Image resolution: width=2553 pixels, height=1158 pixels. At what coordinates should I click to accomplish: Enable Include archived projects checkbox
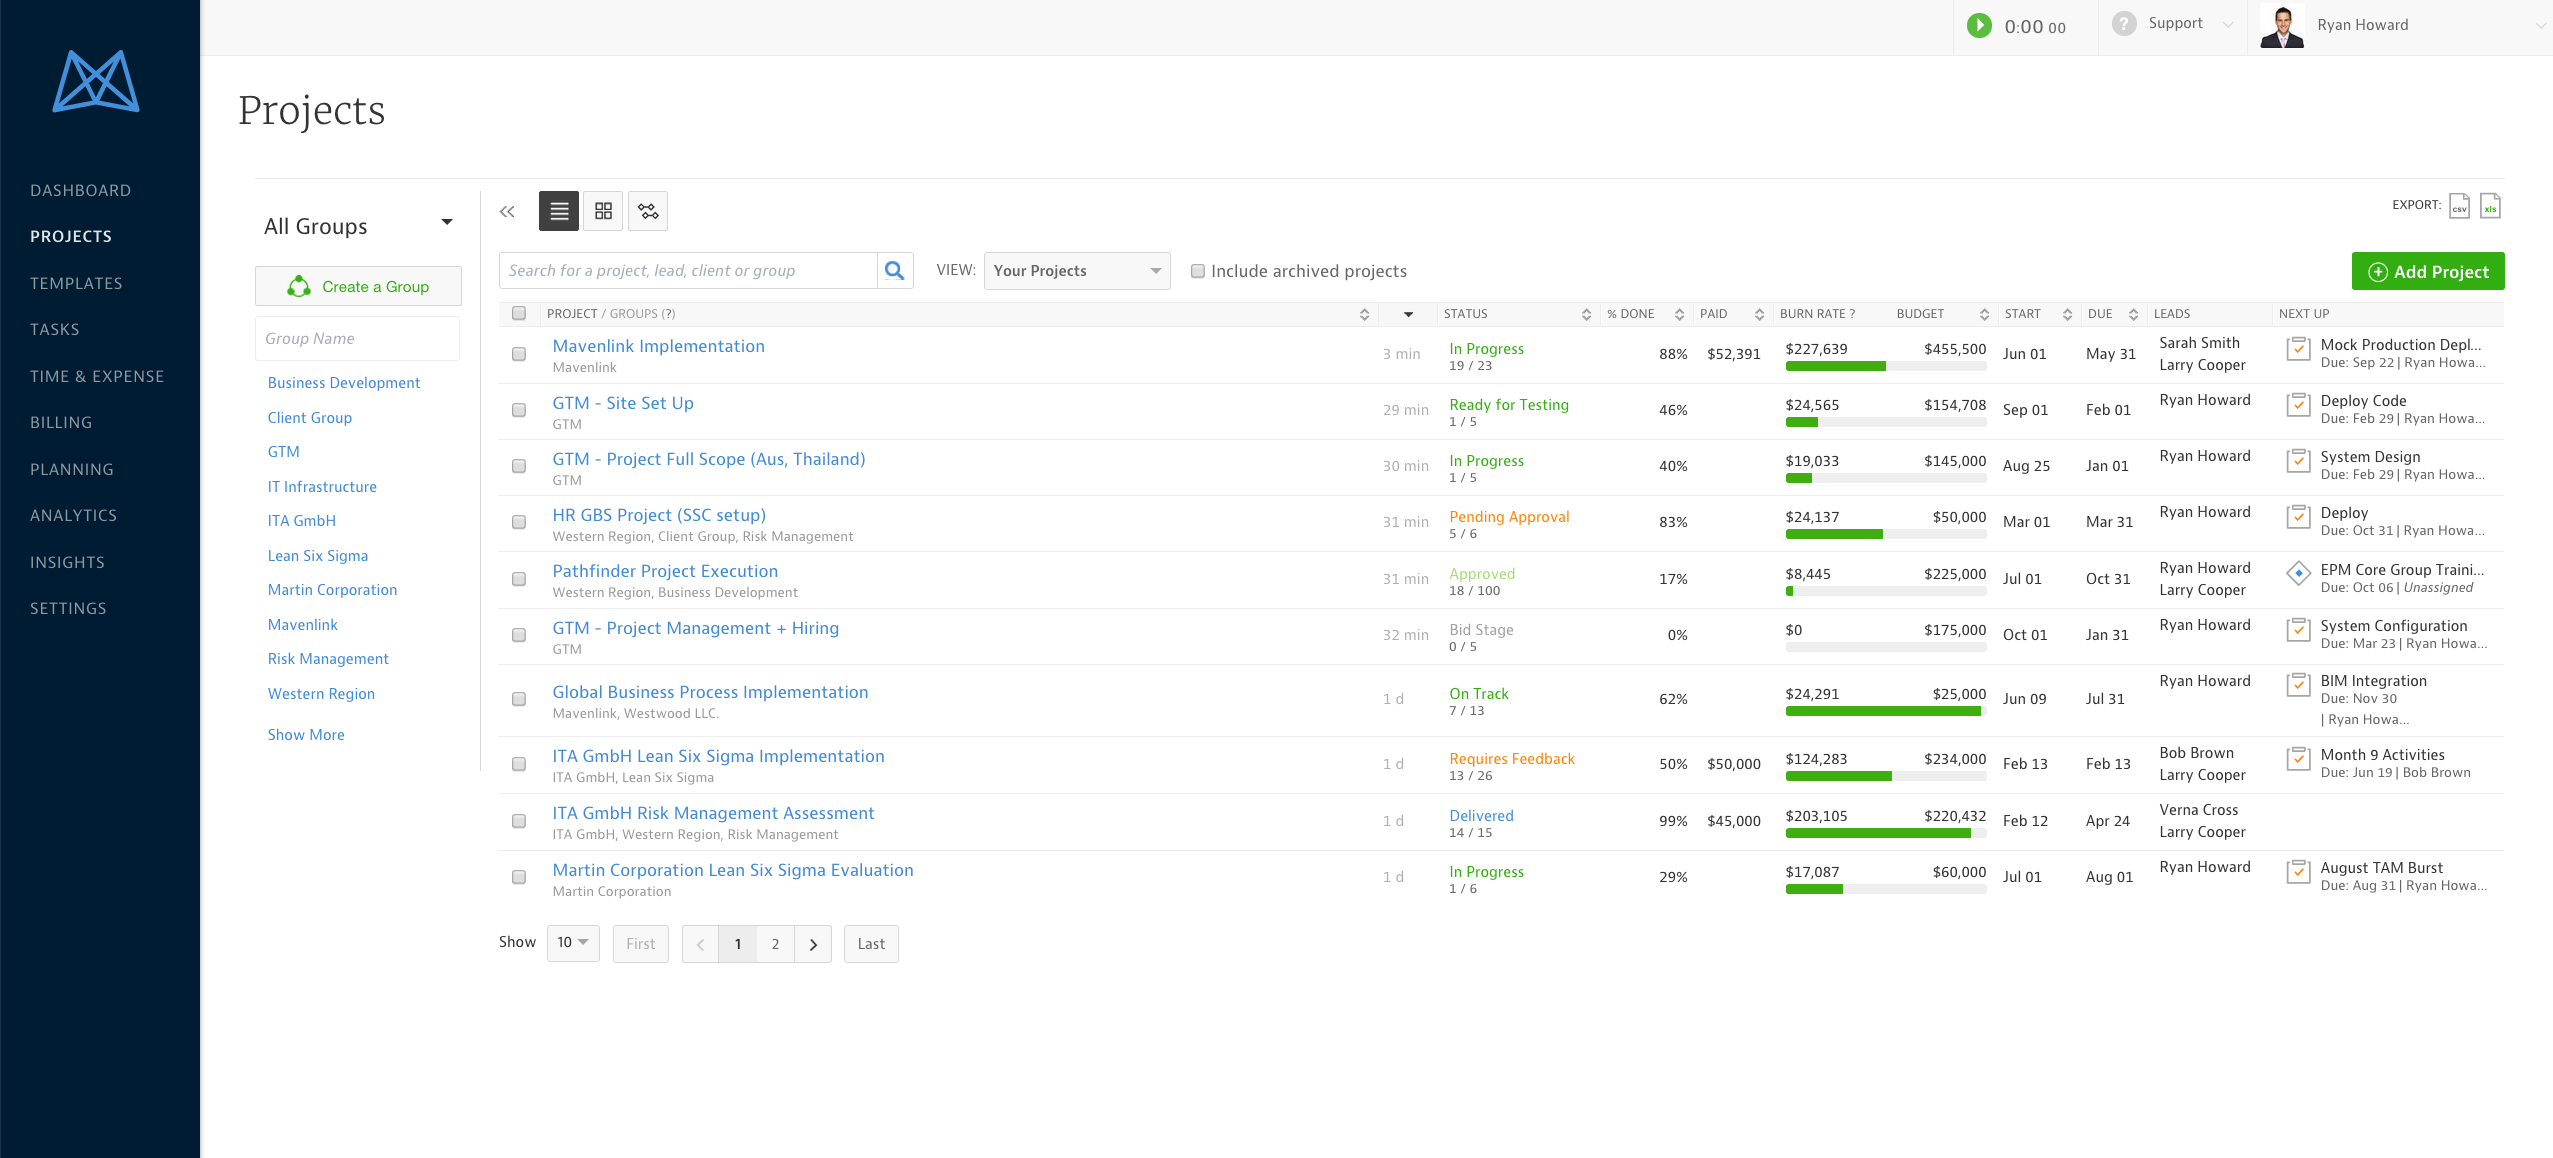[x=1198, y=271]
